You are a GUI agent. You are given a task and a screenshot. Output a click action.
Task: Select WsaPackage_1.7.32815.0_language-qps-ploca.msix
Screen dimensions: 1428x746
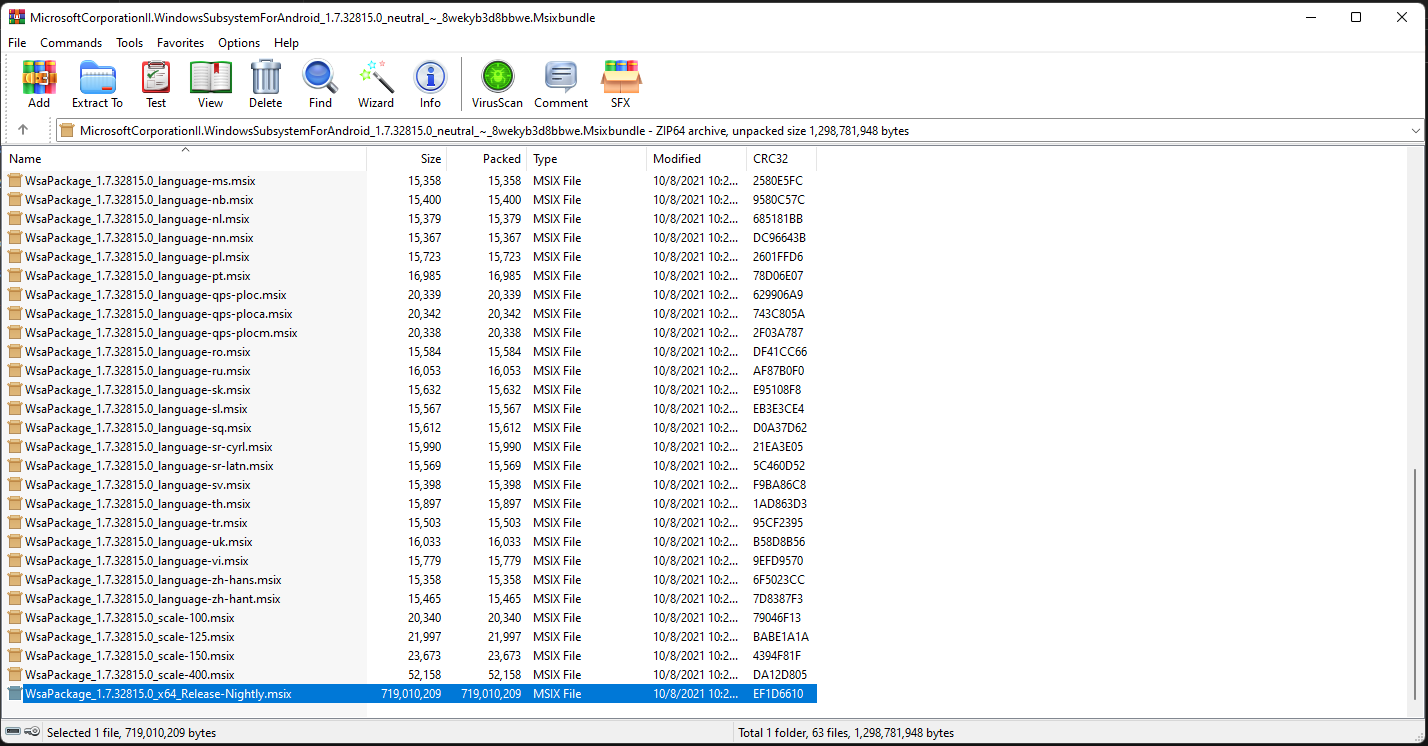click(x=159, y=314)
